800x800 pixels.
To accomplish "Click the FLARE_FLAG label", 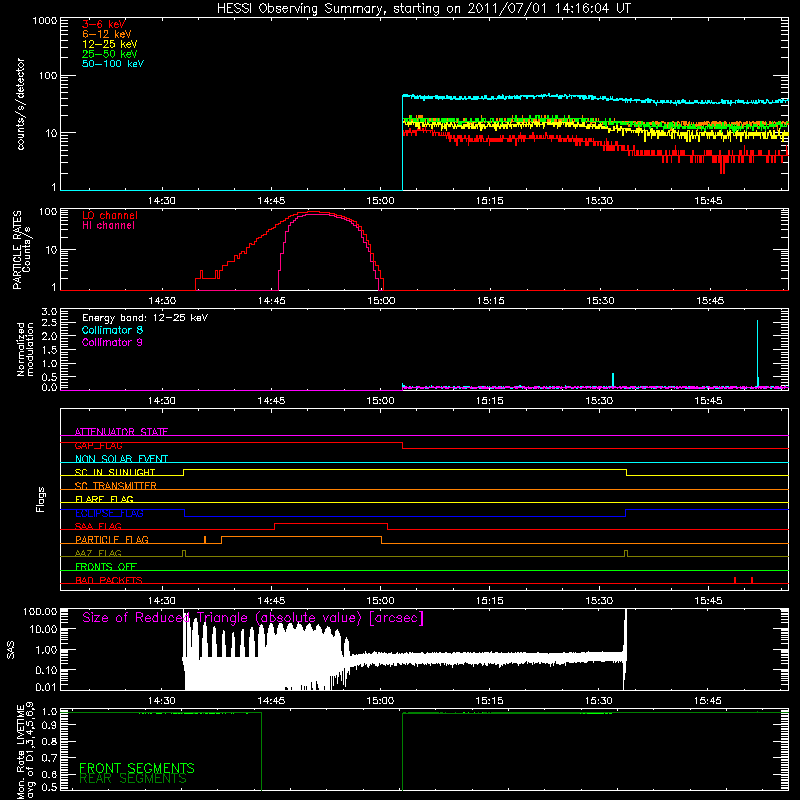I will [104, 499].
